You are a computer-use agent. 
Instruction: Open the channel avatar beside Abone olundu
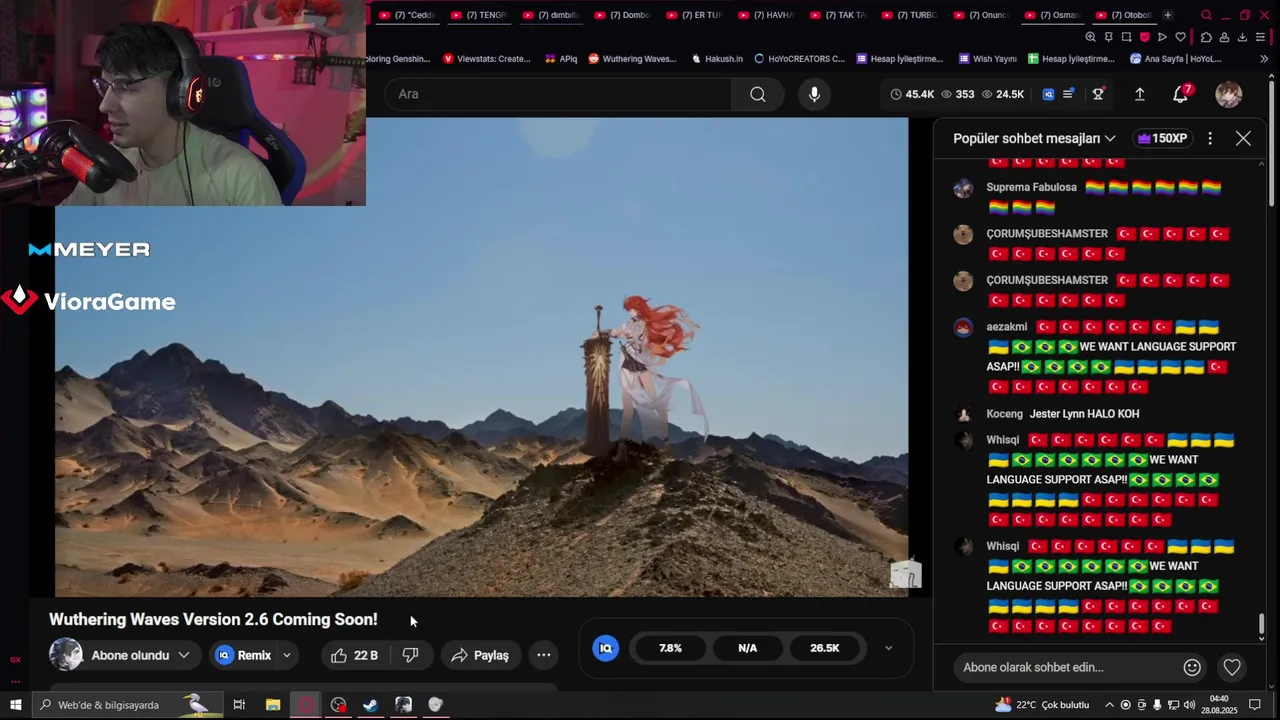(66, 655)
